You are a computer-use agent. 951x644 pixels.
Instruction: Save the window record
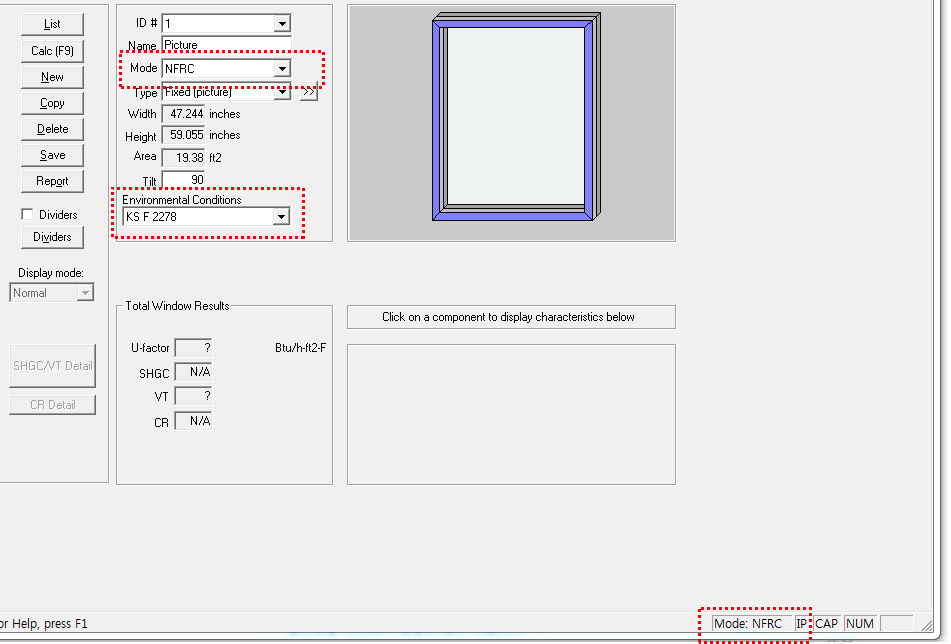pos(52,155)
